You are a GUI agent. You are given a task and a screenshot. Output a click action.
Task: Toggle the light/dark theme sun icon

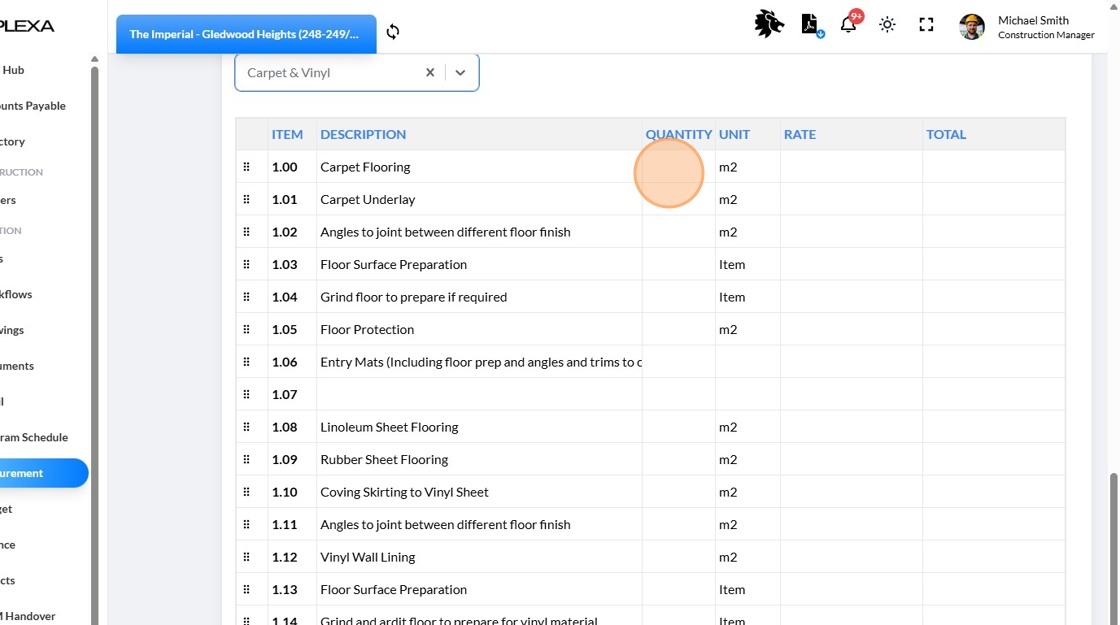coord(887,25)
